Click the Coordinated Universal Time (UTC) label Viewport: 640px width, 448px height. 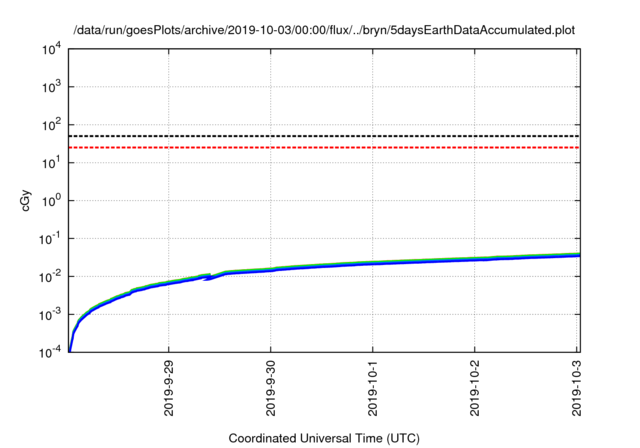pyautogui.click(x=324, y=439)
